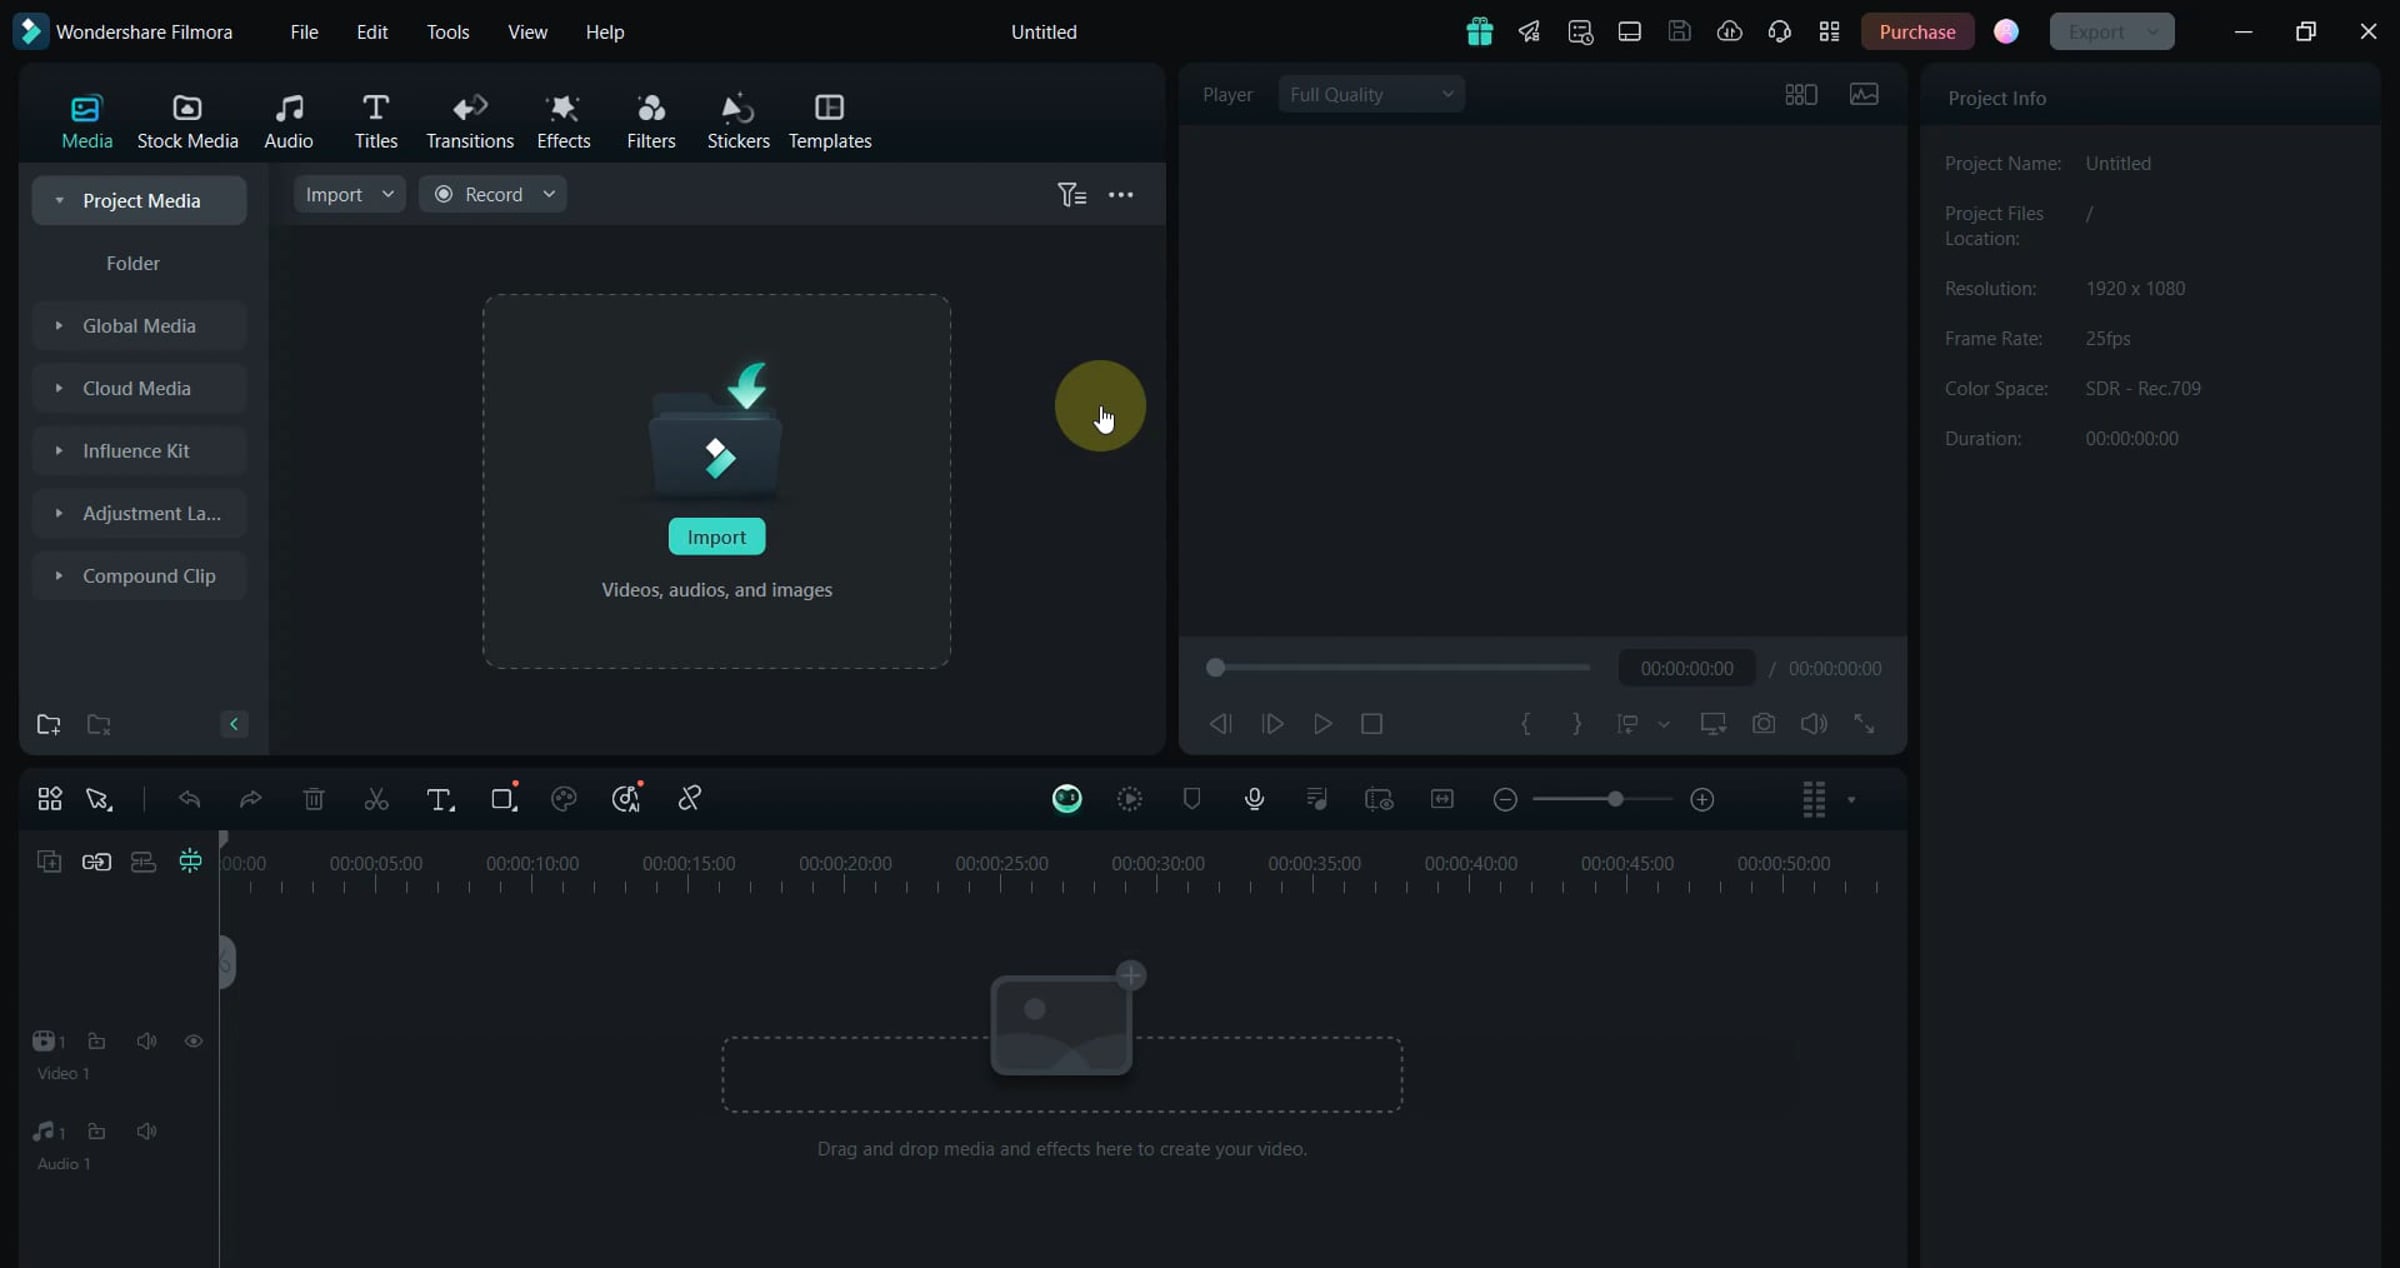Click the Import box to add media
This screenshot has width=2400, height=1268.
(x=716, y=536)
